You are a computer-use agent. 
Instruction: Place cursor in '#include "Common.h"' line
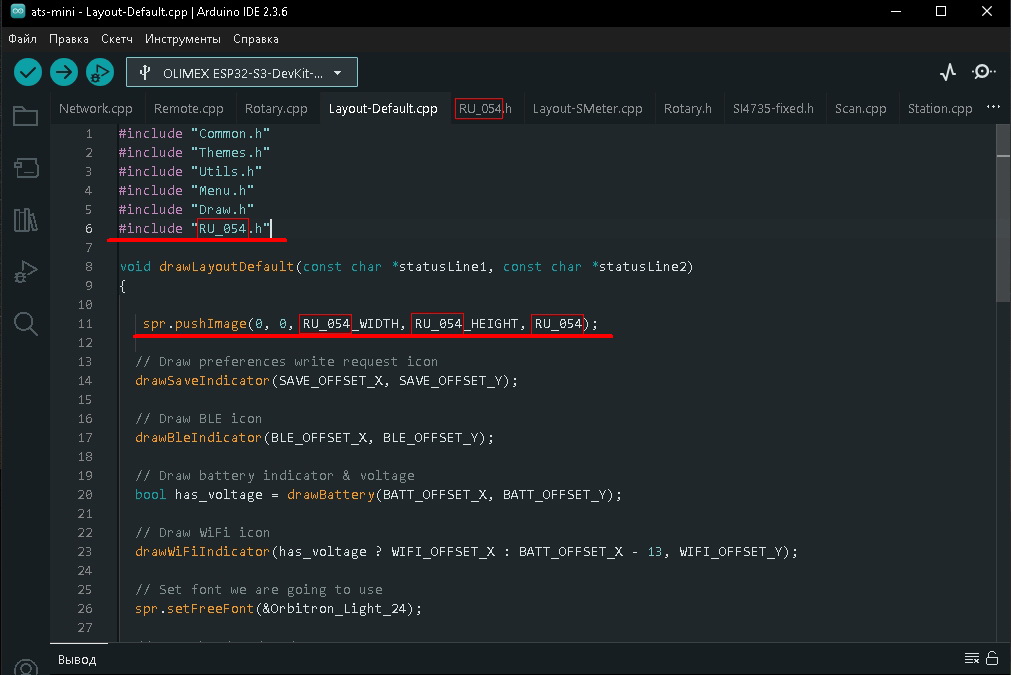tap(194, 133)
